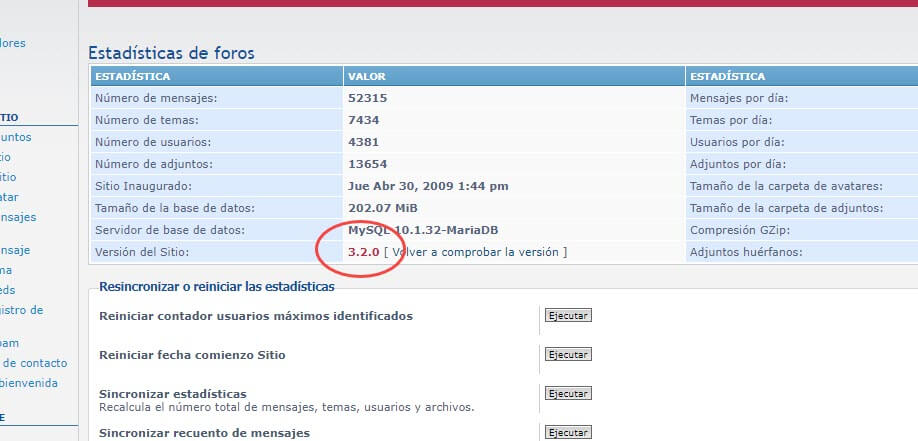Open the sidebar link ending in 'nsajes'
Screen dimensions: 918x441
[x=18, y=217]
